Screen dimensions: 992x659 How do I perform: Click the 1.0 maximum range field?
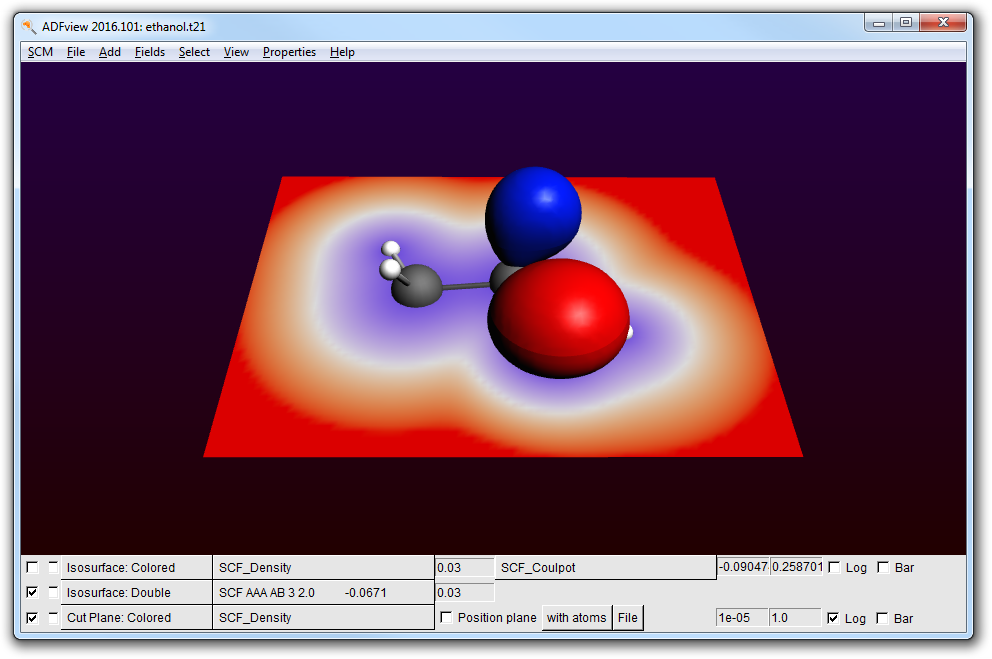[x=795, y=617]
